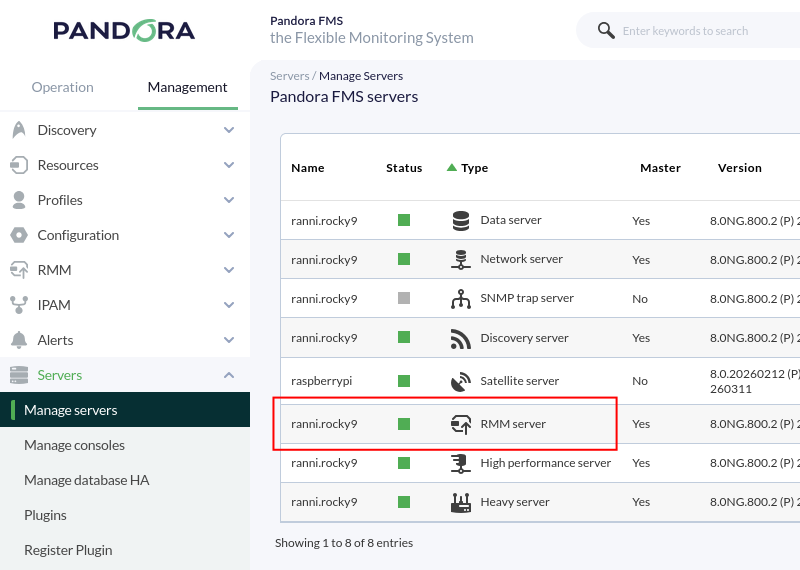This screenshot has height=570, width=800.
Task: Click green sort arrow beside Type header
Action: [x=452, y=167]
